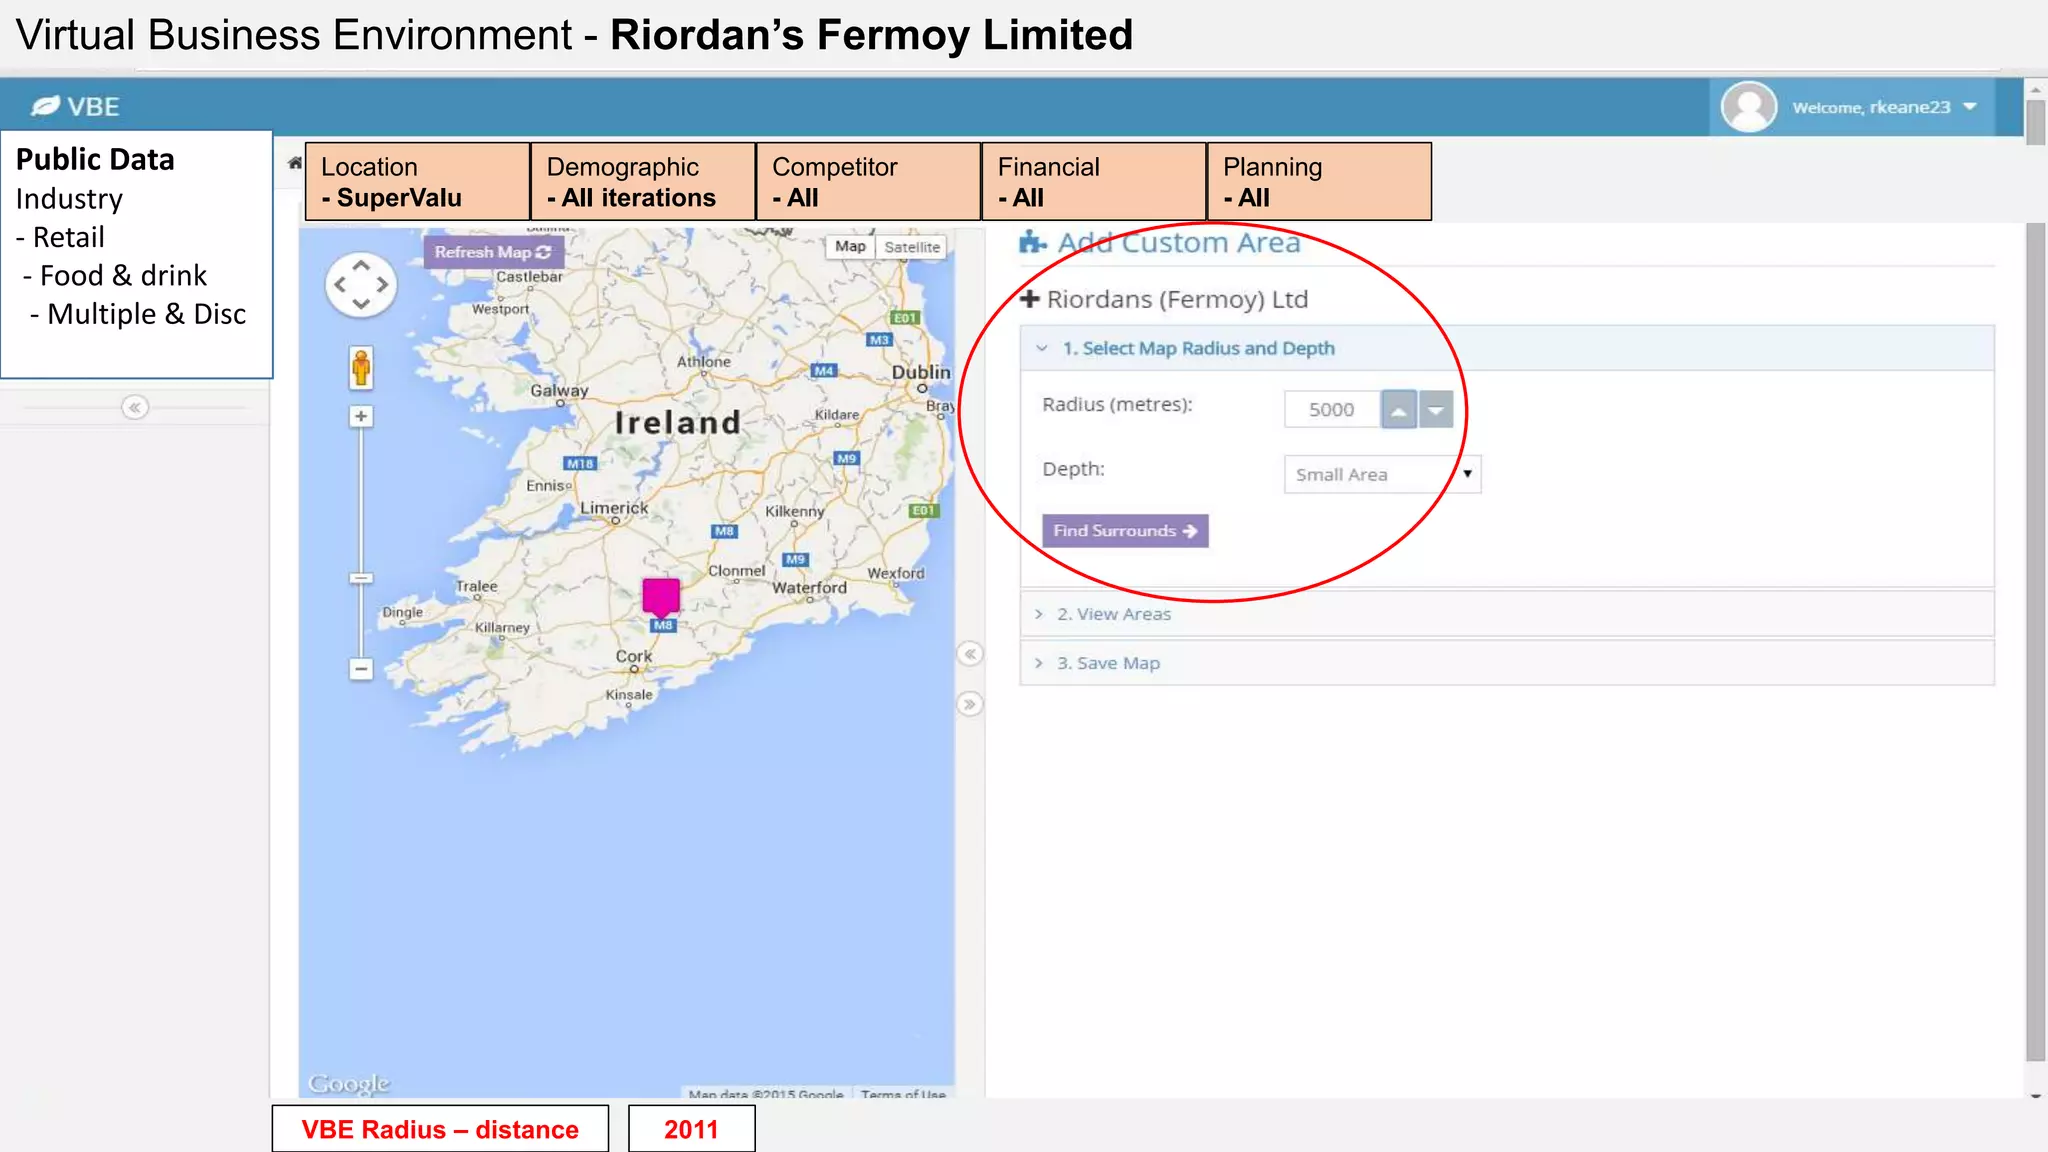
Task: Click the Cork label on map
Action: [634, 656]
